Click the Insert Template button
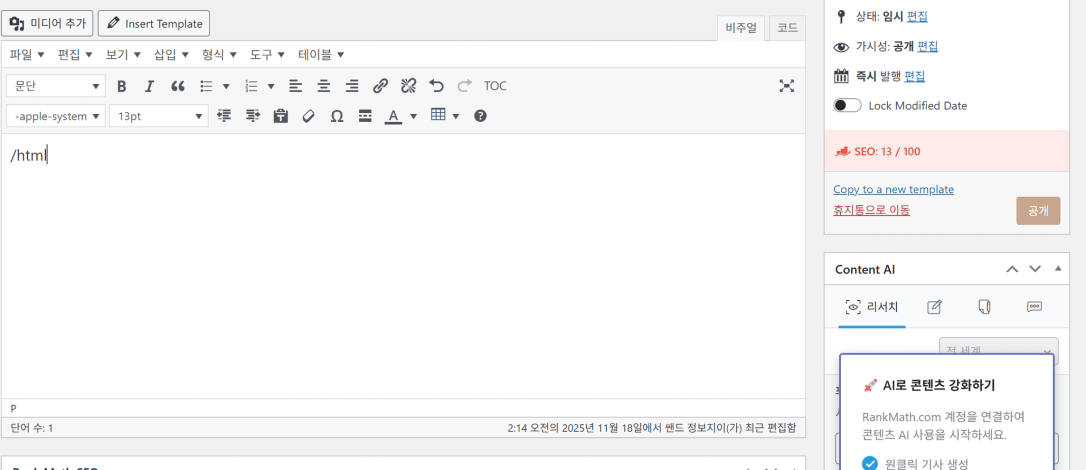Image resolution: width=1086 pixels, height=470 pixels. point(154,24)
